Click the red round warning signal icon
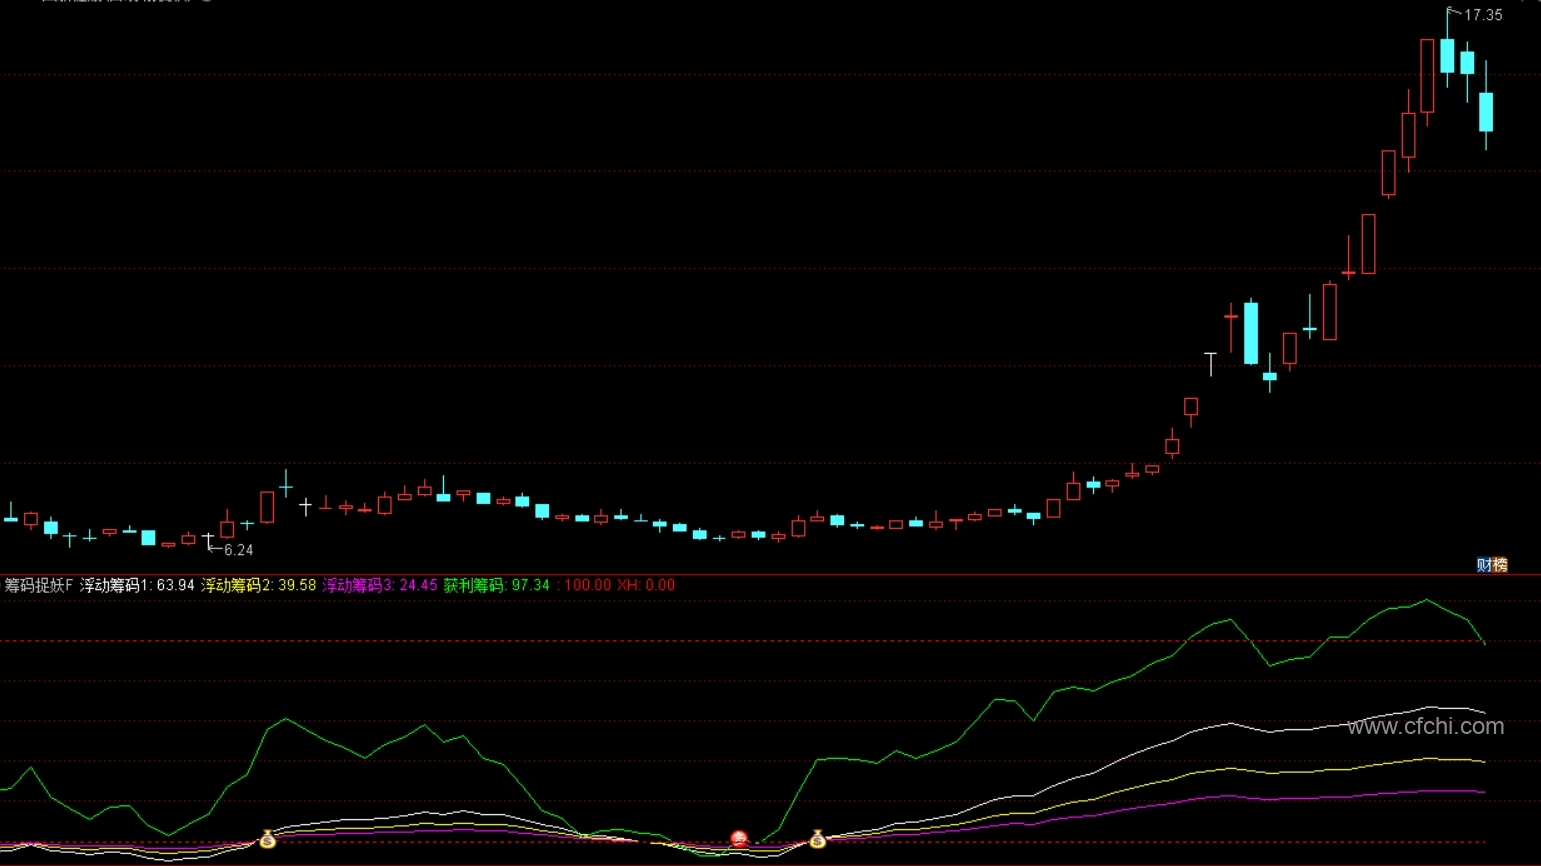 tap(739, 839)
